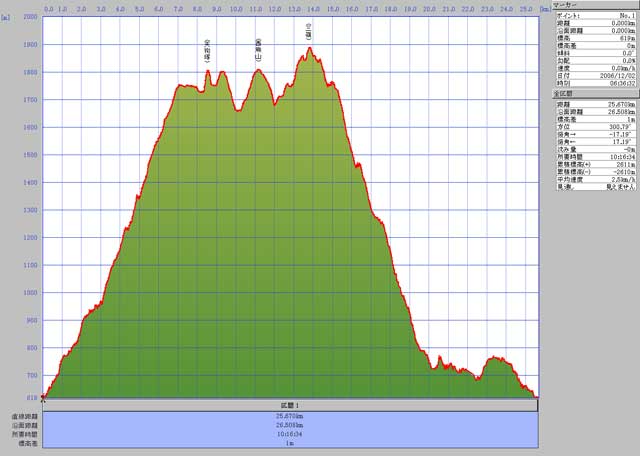
Task: Click the 26.508km value in the bottom table
Action: [291, 423]
